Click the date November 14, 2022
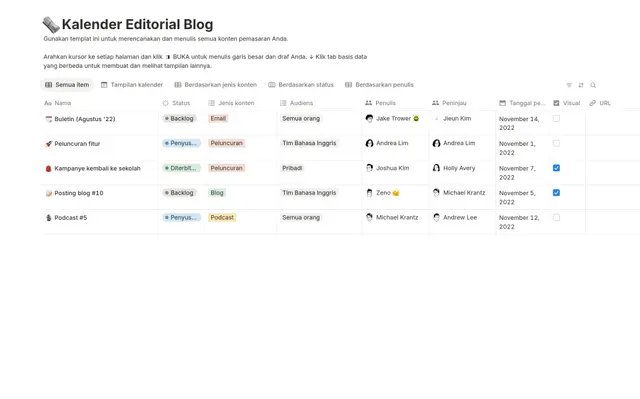The image size is (640, 399). (x=519, y=123)
